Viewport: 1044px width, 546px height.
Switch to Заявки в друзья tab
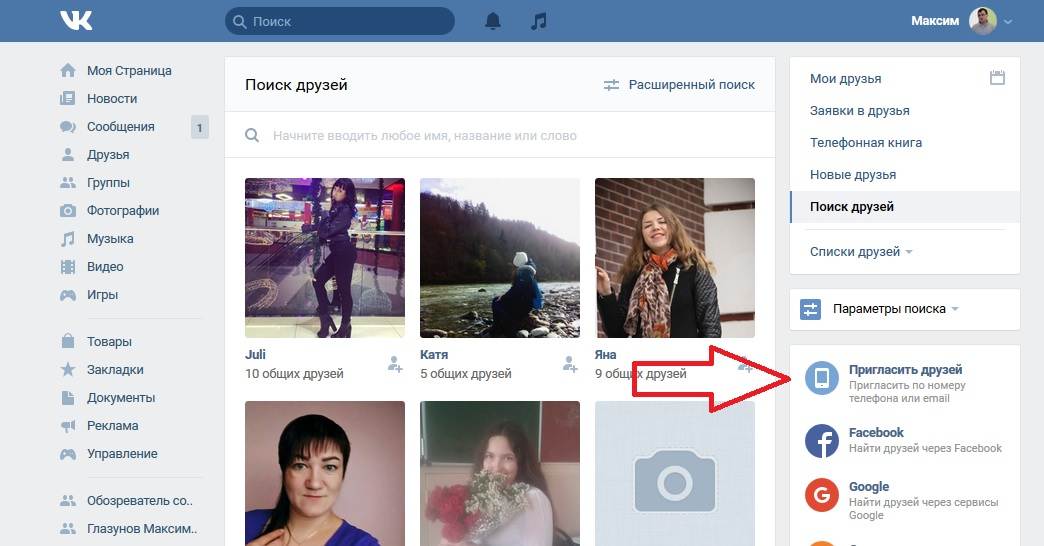860,111
